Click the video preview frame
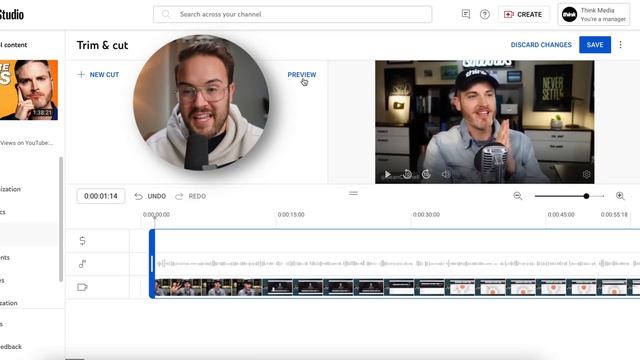The height and width of the screenshot is (360, 640). pos(484,122)
